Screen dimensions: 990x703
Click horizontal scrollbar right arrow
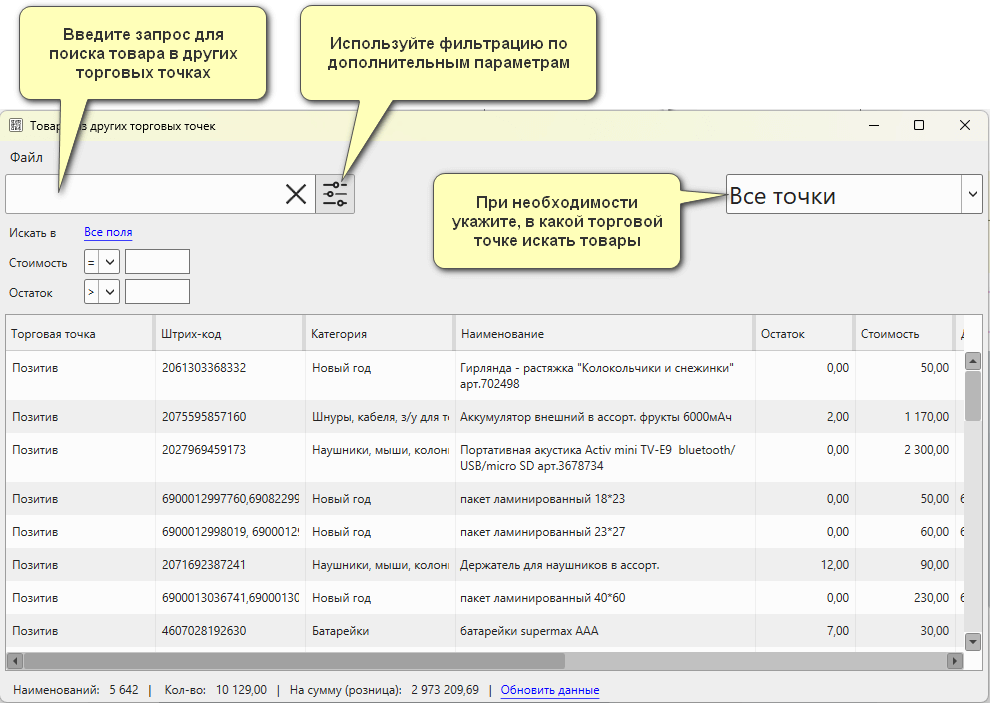(x=956, y=661)
